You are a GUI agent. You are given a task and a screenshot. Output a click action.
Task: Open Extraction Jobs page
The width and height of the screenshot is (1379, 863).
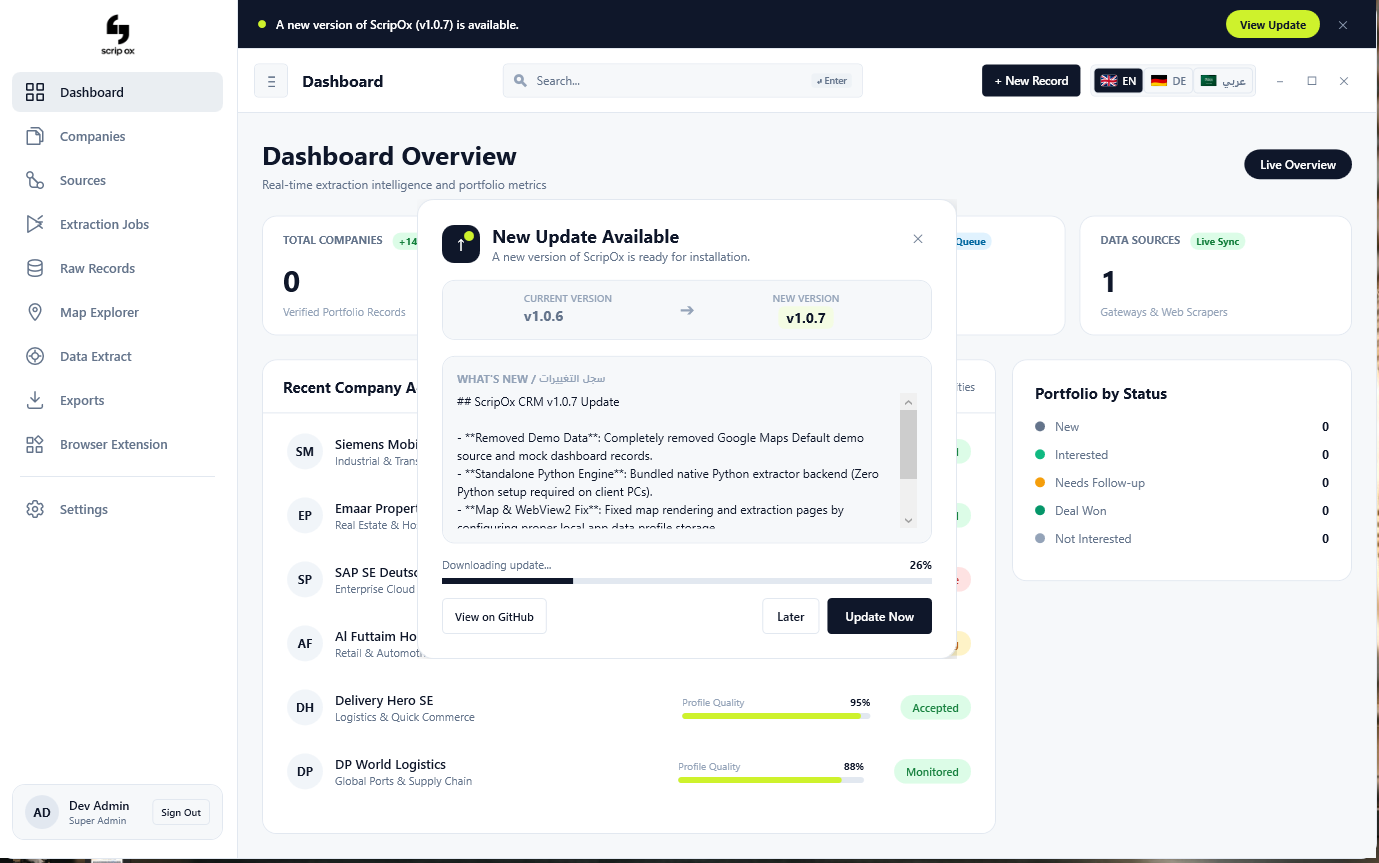tap(117, 224)
